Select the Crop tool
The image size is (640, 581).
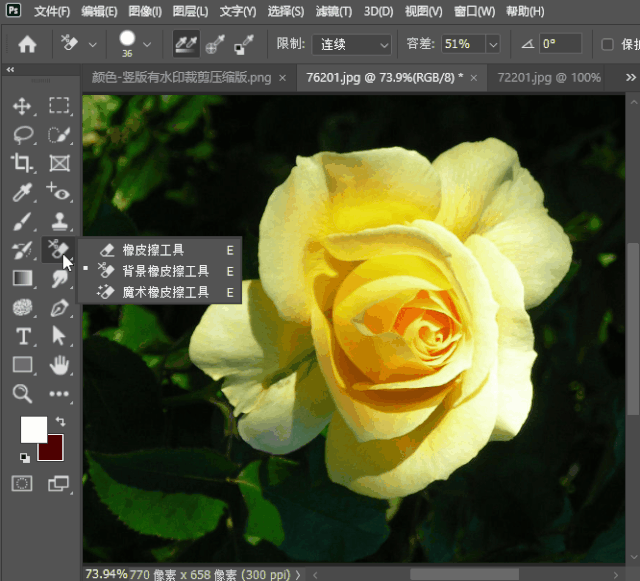[22, 163]
